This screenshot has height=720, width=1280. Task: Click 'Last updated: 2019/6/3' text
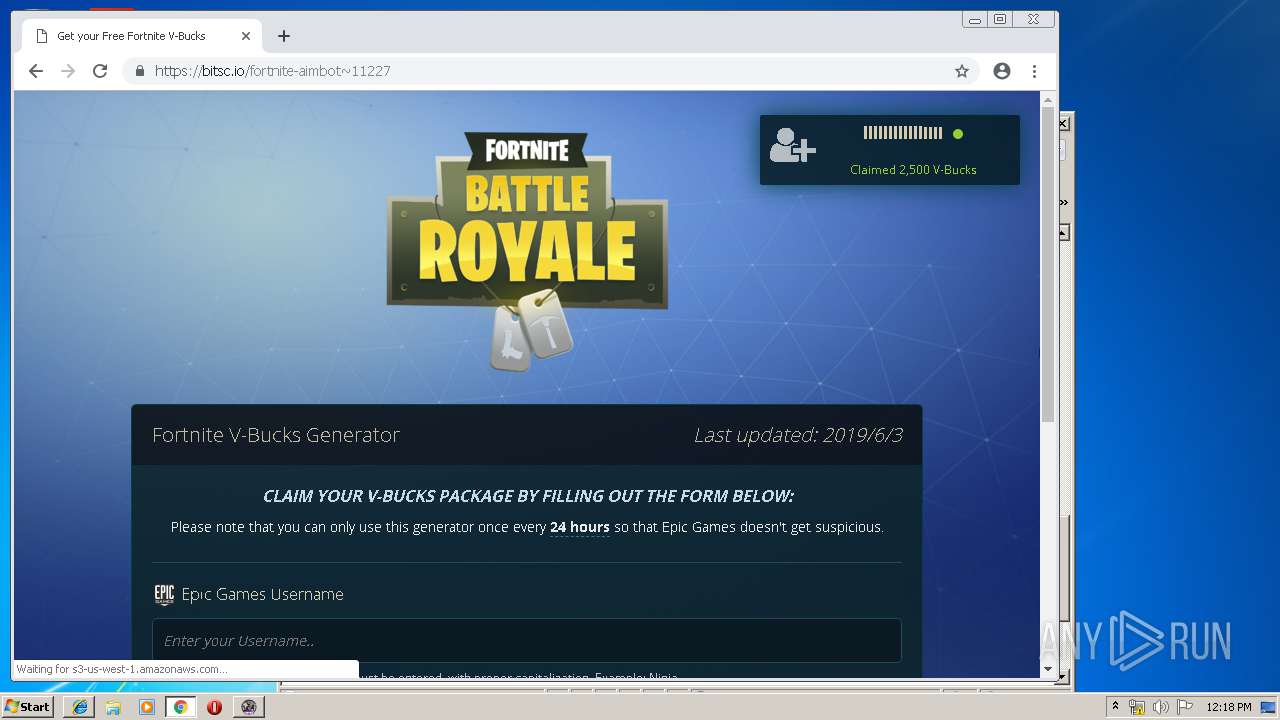798,435
